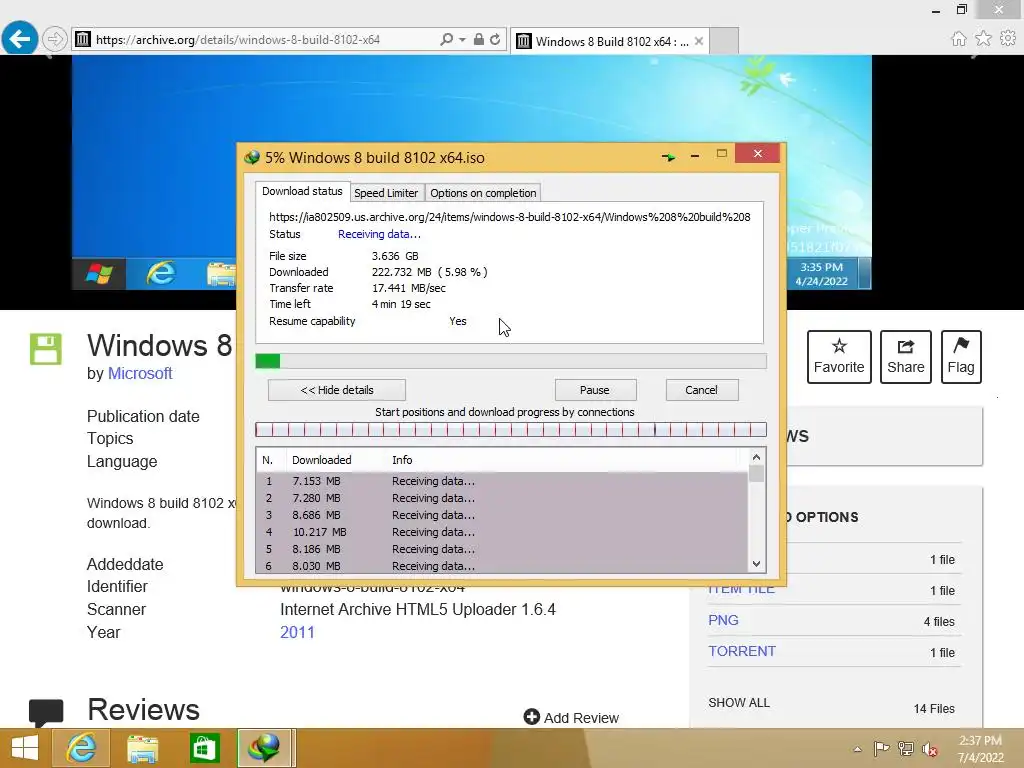
Task: Switch to the Speed Limiter tab
Action: tap(386, 193)
